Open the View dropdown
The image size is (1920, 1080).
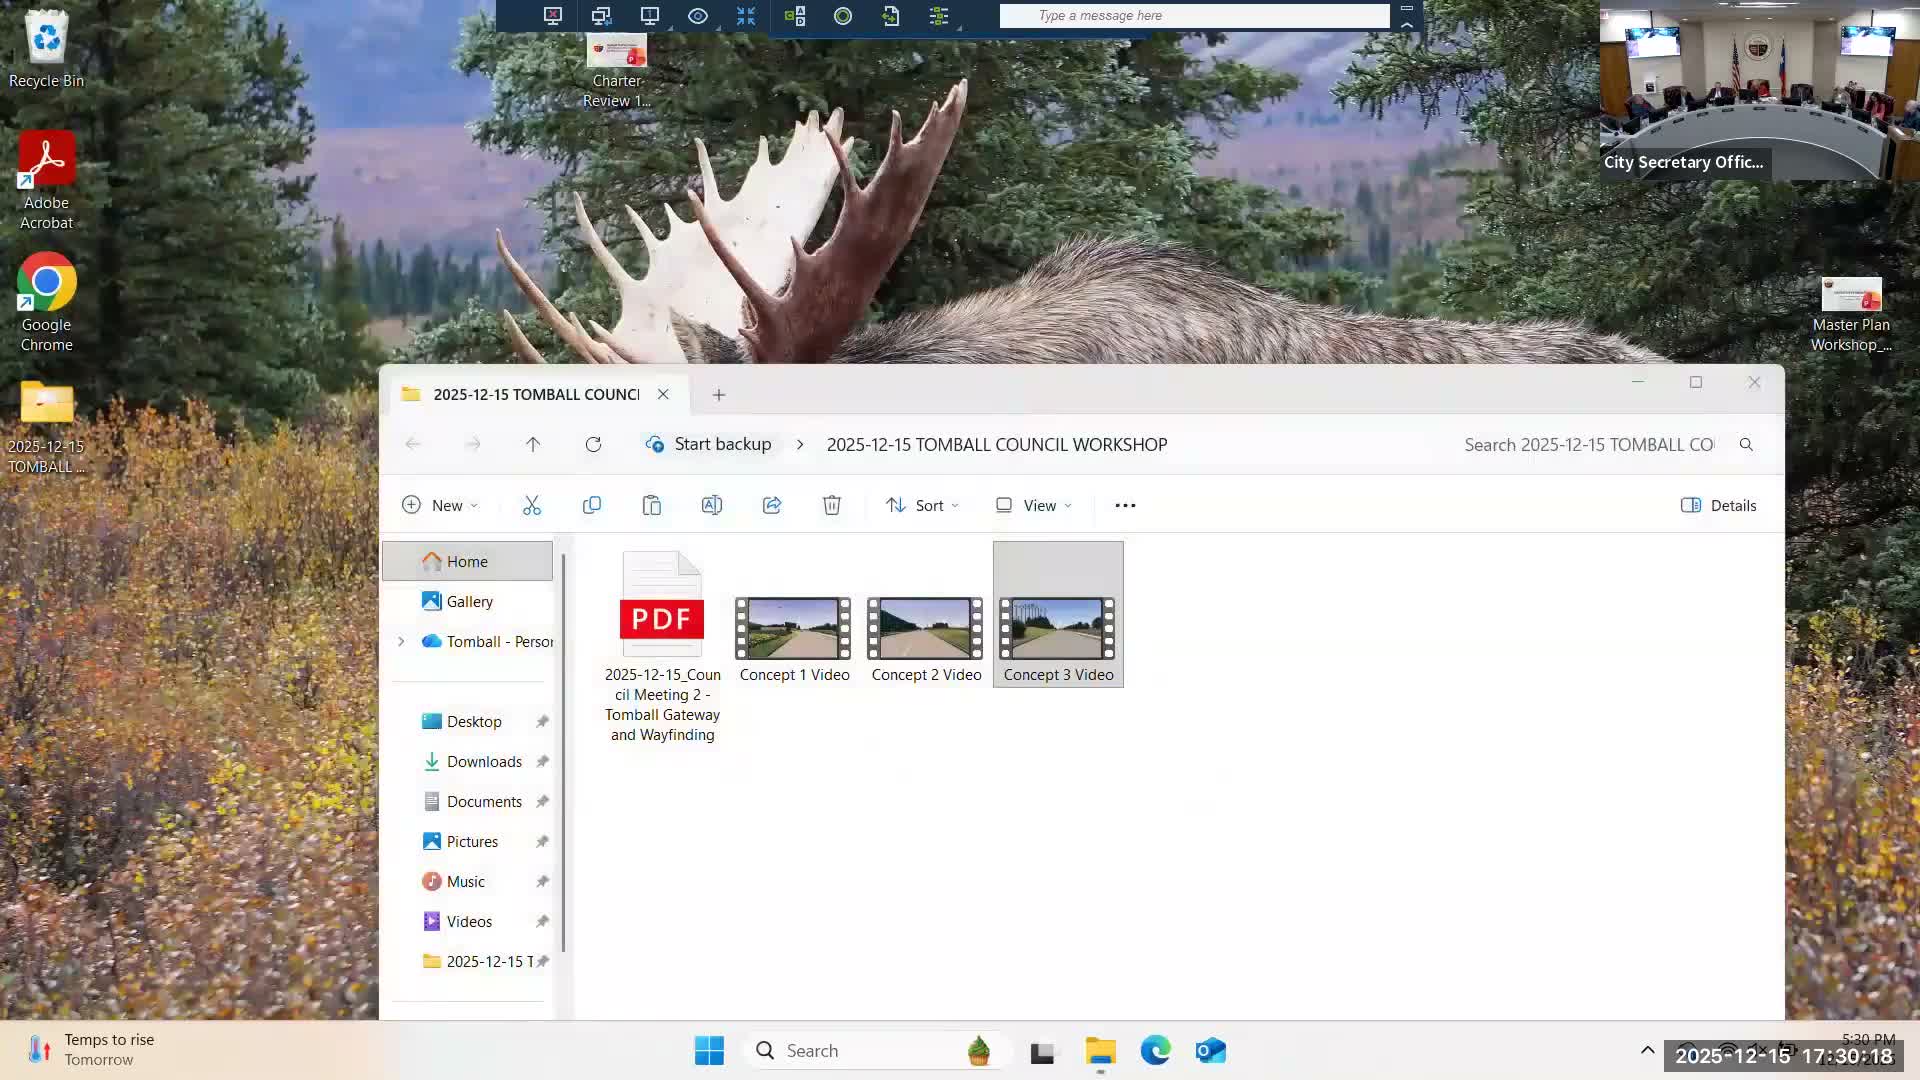pos(1034,505)
